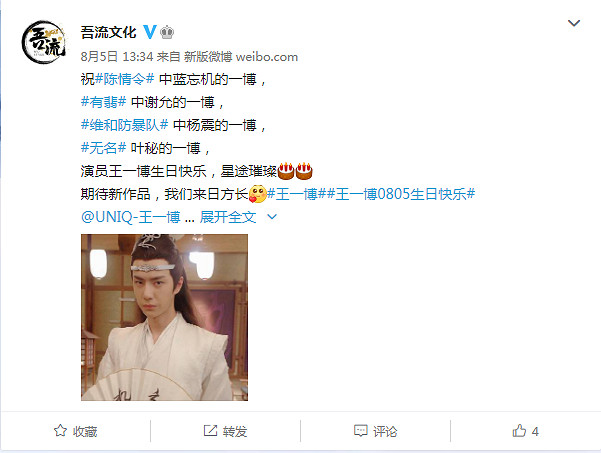This screenshot has width=601, height=453.
Task: Click the repost share icon
Action: pos(210,431)
